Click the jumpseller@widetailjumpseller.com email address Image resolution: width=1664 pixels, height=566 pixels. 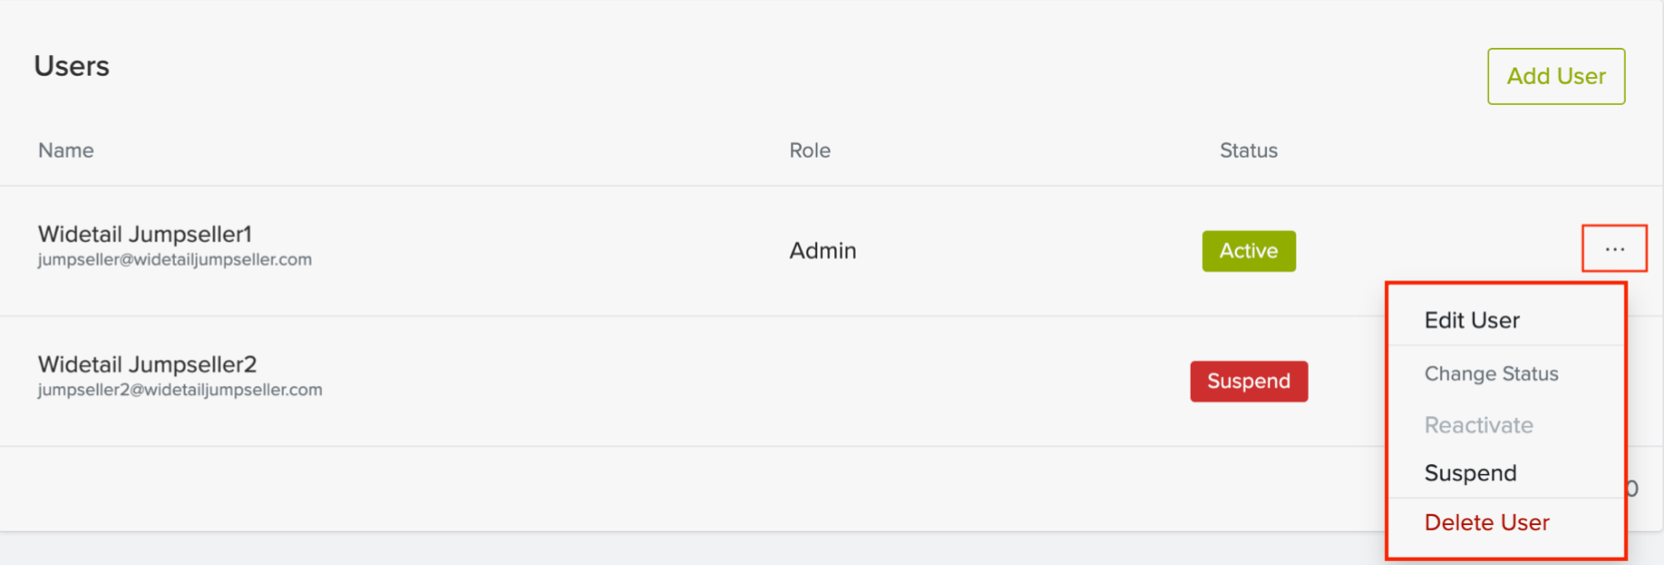coord(175,260)
